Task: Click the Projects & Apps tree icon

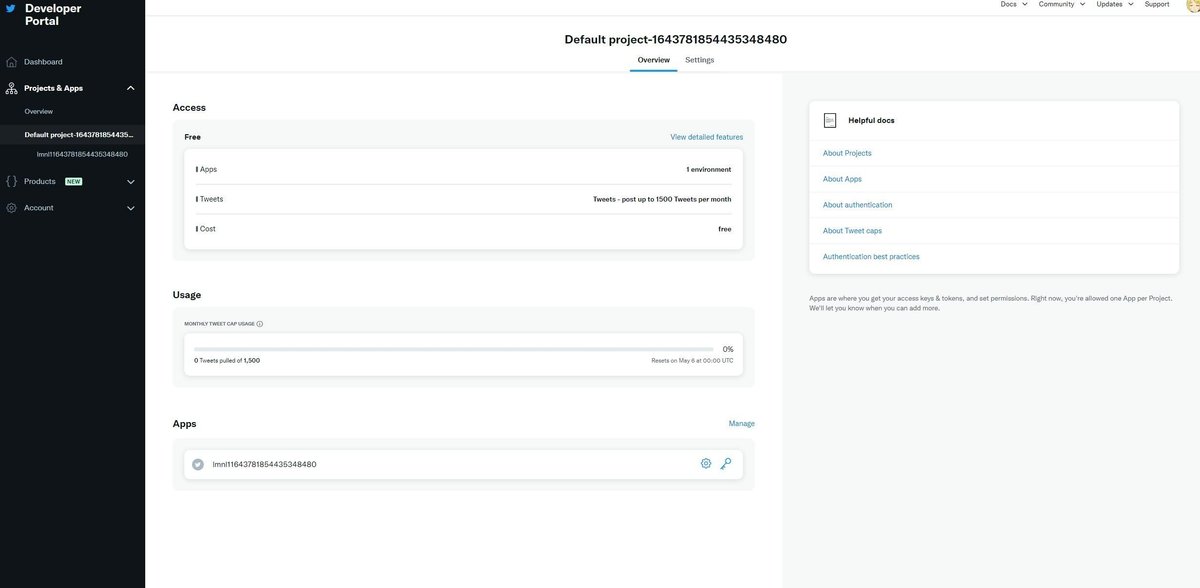Action: tap(12, 88)
